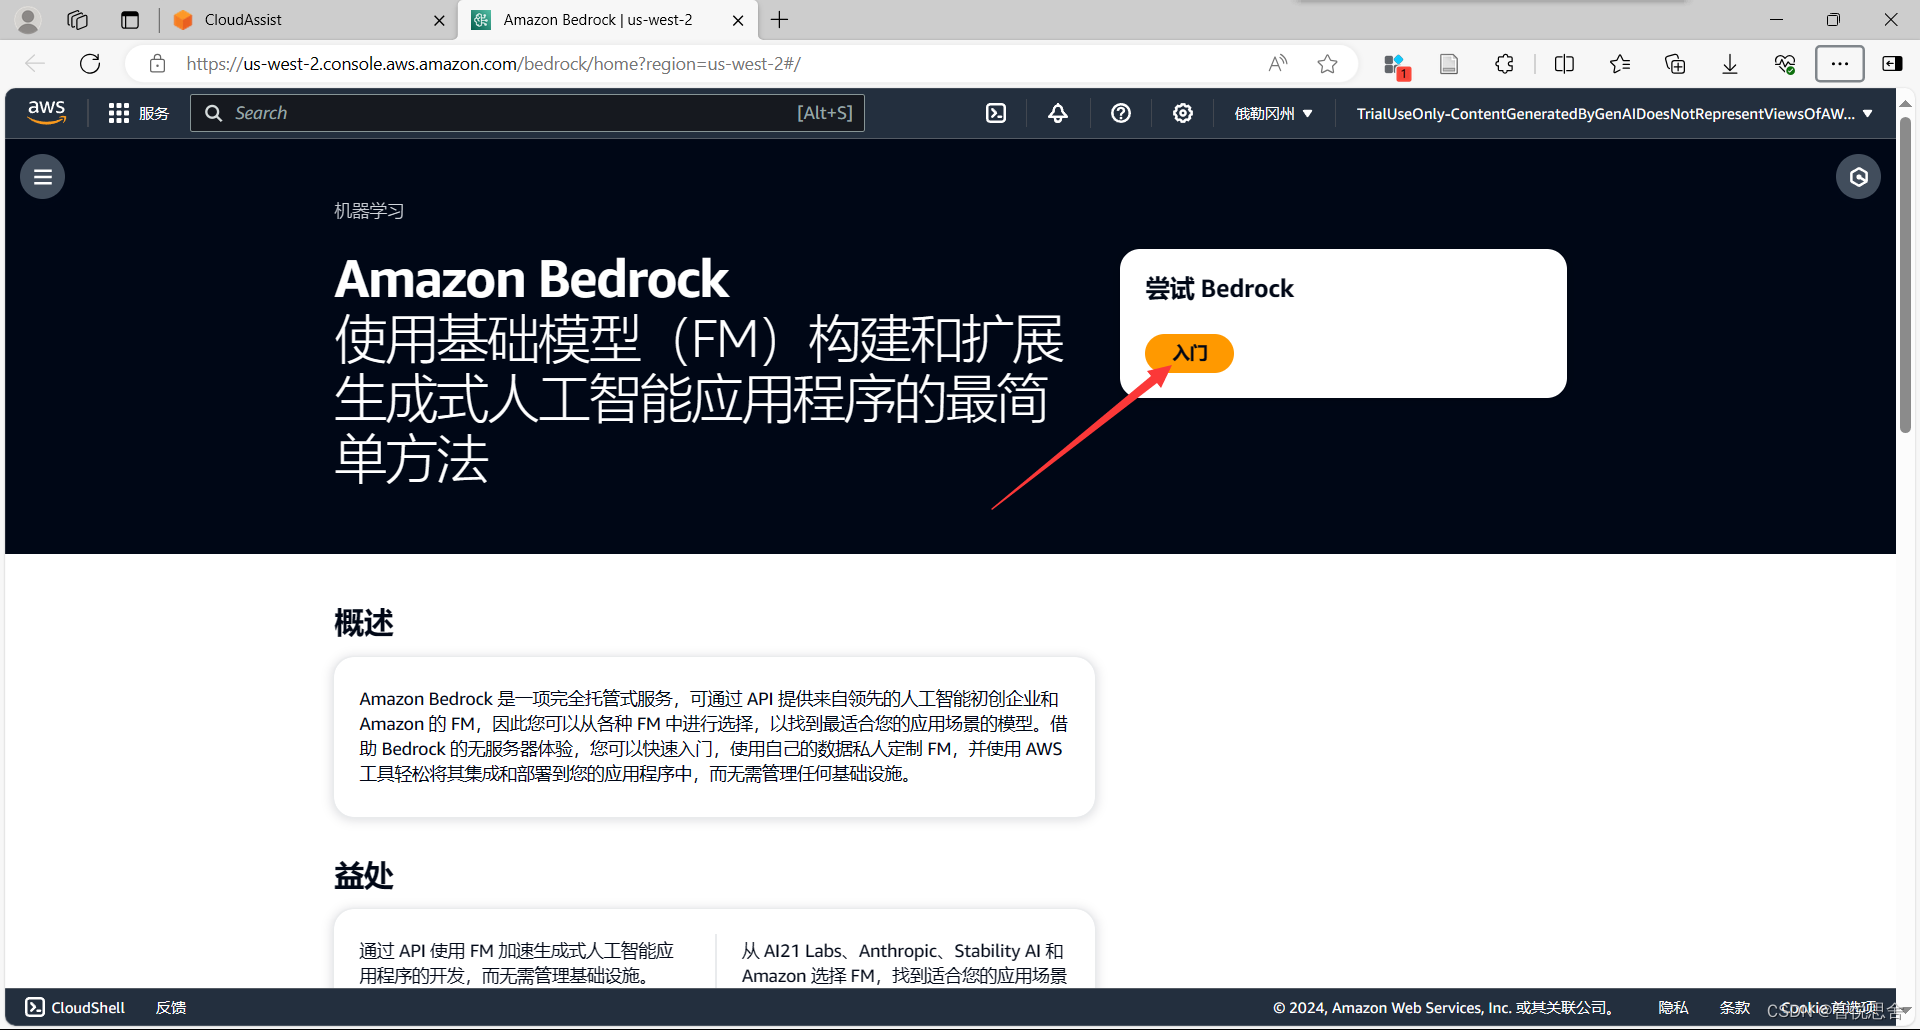1920x1030 pixels.
Task: Click the browser address bar URL
Action: coord(493,64)
